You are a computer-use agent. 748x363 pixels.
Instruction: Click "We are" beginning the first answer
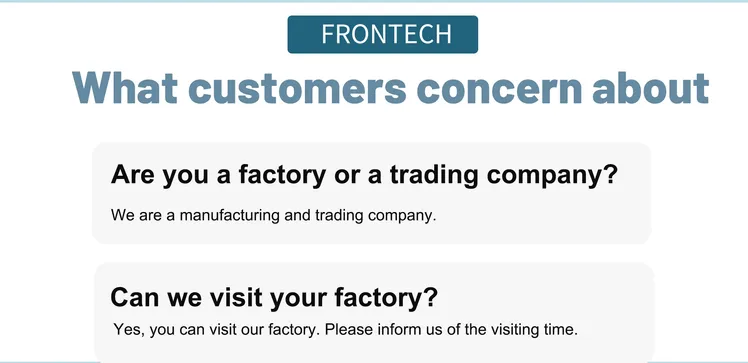(136, 216)
